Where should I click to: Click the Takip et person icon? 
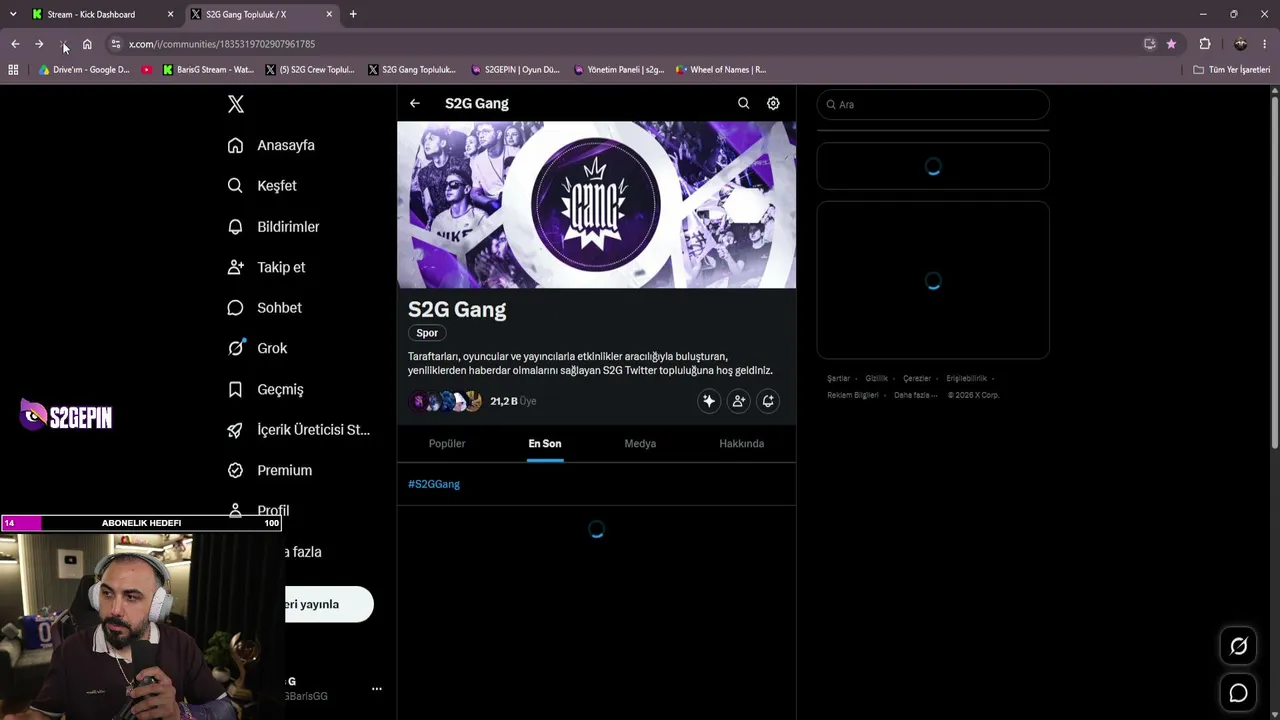pyautogui.click(x=235, y=267)
